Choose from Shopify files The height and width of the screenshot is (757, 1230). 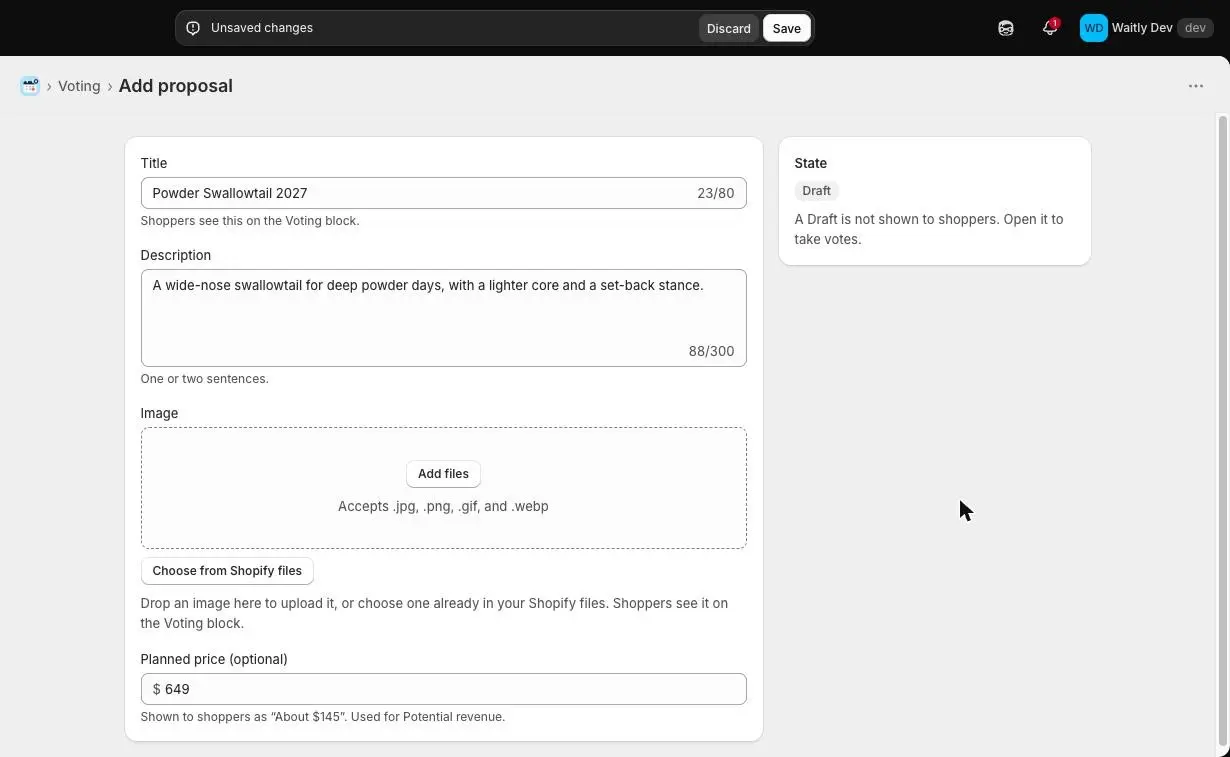[x=227, y=571]
